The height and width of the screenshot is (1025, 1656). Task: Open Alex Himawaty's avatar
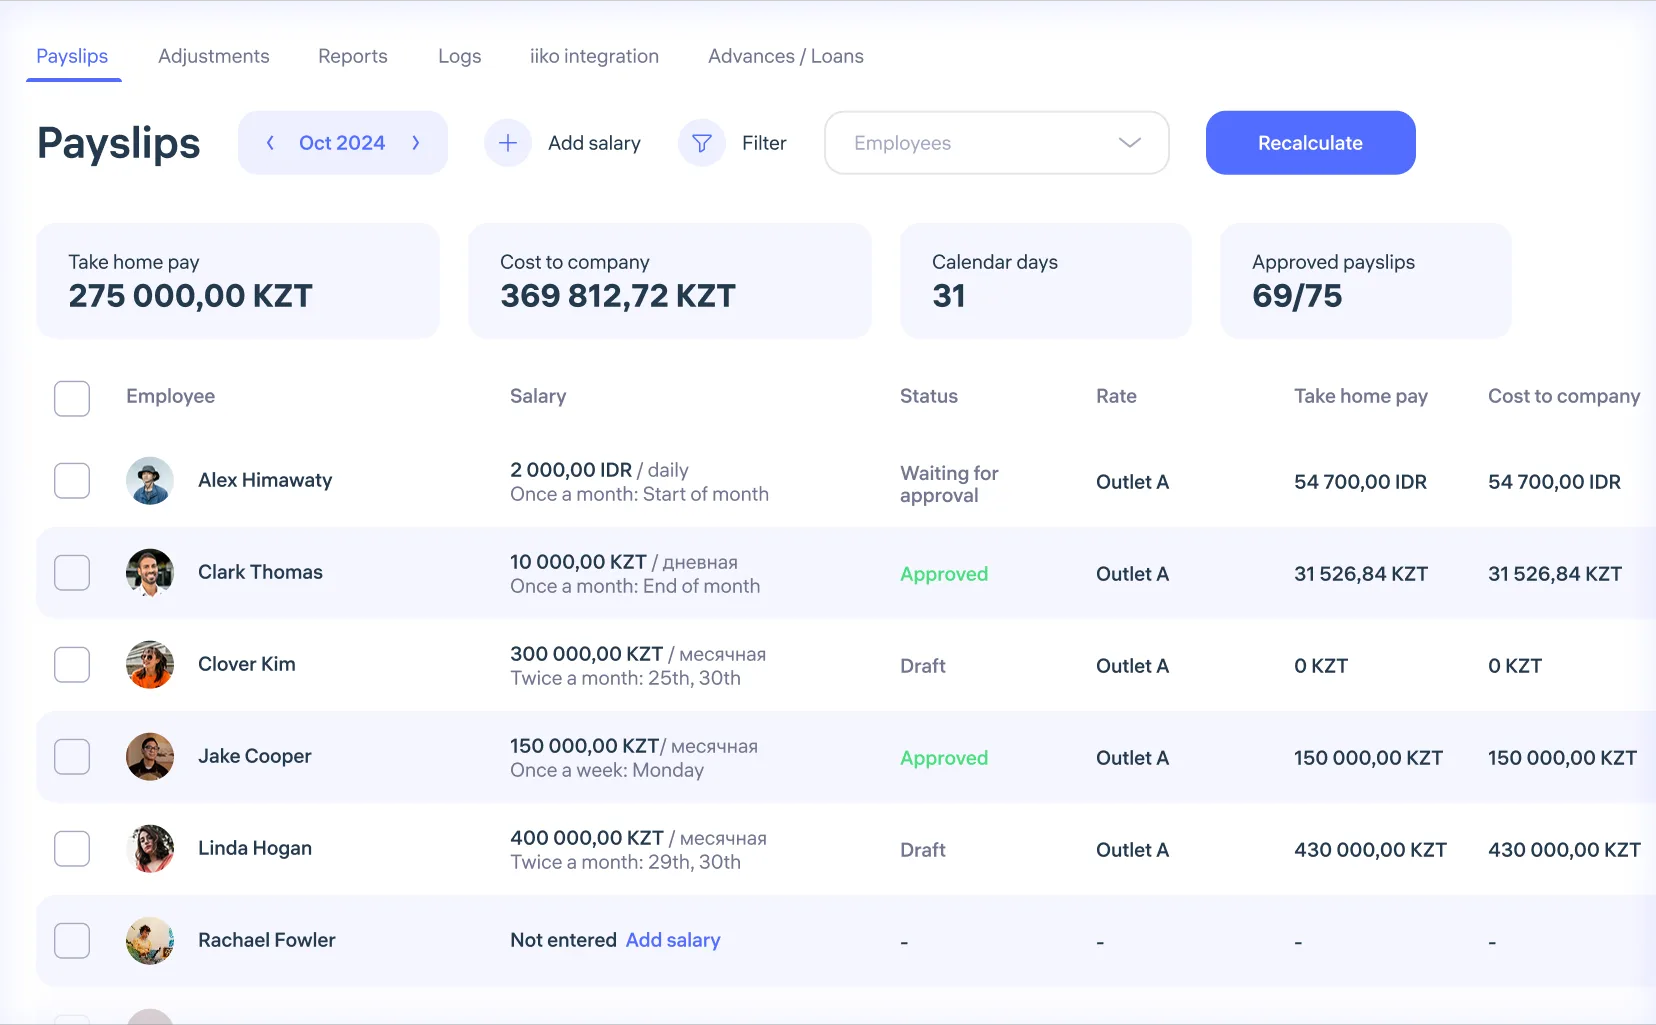click(x=150, y=481)
